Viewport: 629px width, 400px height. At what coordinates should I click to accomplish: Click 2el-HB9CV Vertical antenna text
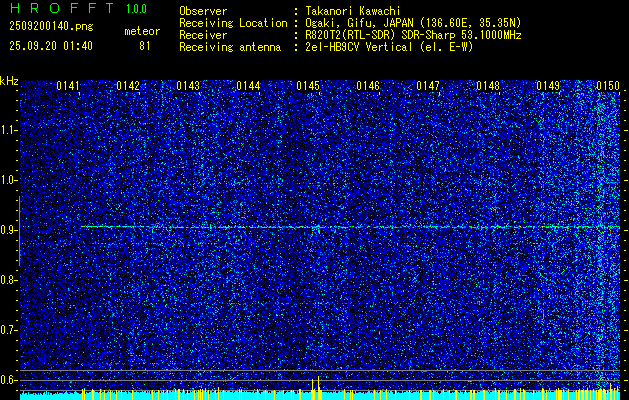[x=390, y=47]
